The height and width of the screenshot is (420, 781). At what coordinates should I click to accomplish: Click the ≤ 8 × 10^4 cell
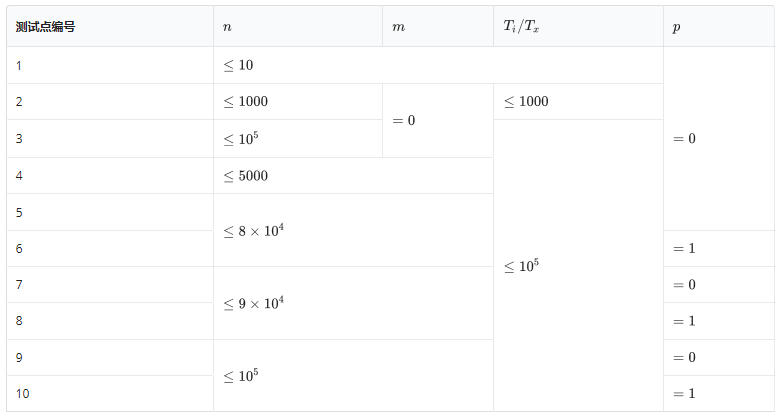point(254,230)
